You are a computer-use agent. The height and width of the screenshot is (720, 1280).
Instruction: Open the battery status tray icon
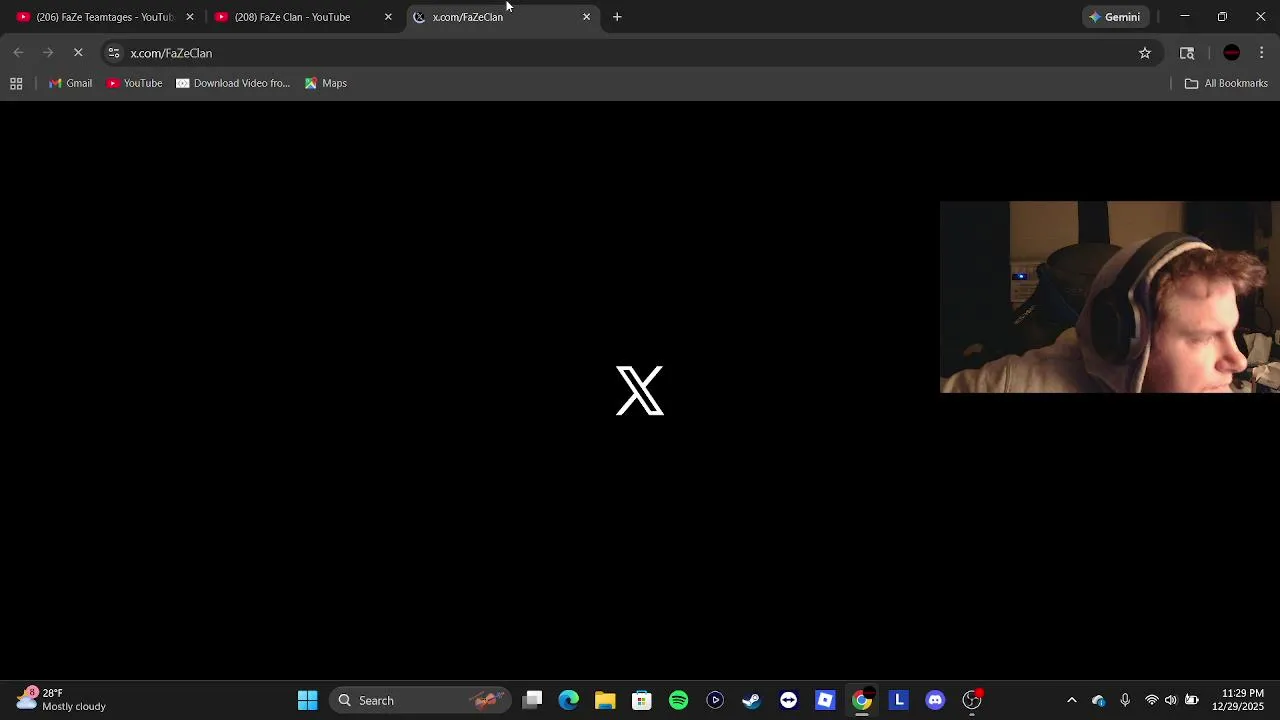point(1191,700)
